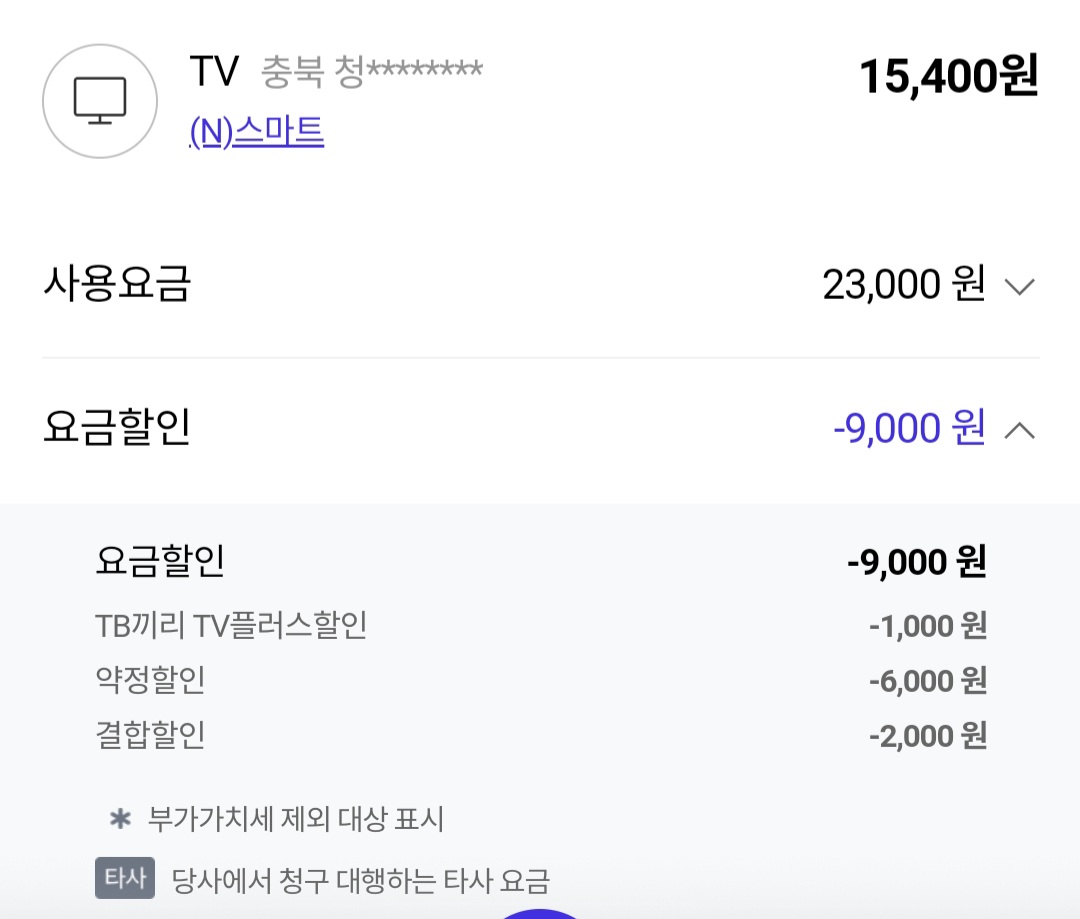Collapse the 요금할인 chevron arrow

pyautogui.click(x=1019, y=430)
